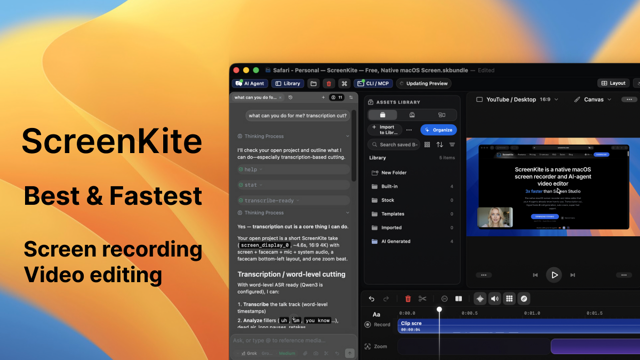The width and height of the screenshot is (640, 360).
Task: Delete selected clip with red trash
Action: pyautogui.click(x=408, y=299)
